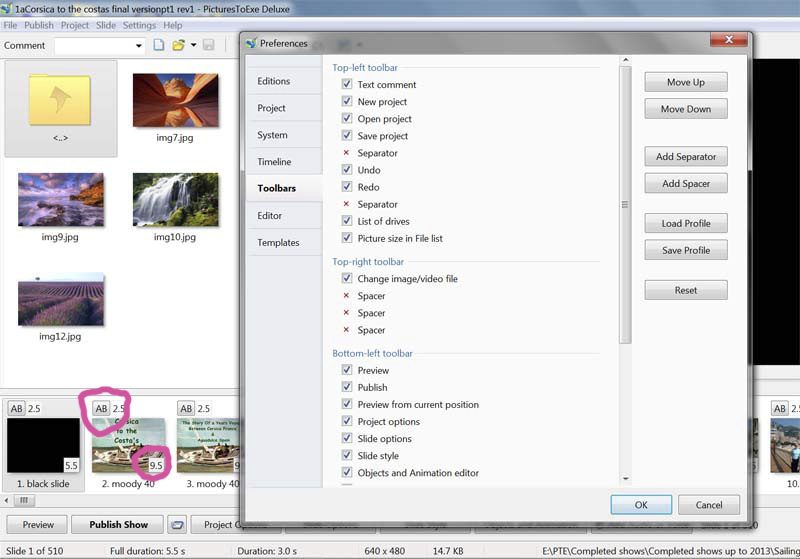Click the AB transition icon on slide 3
800x559 pixels.
(186, 409)
